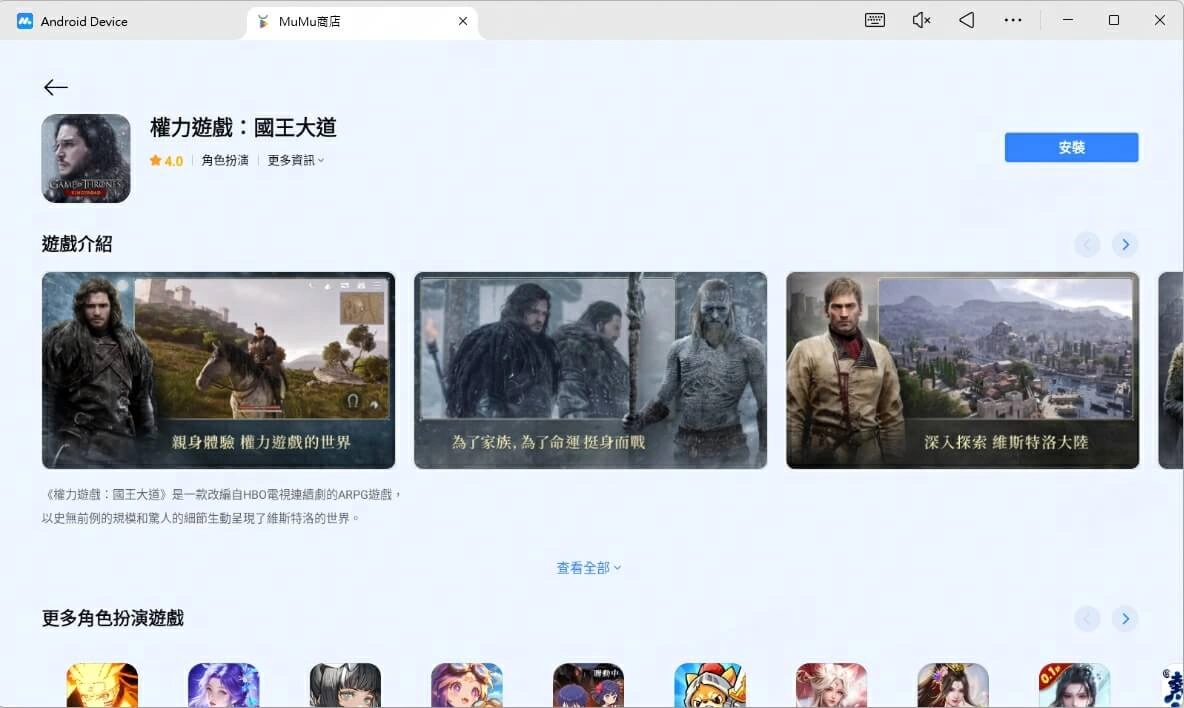Viewport: 1184px width, 708px height.
Task: Click the 更多角色扮演遊戲 heading
Action: click(113, 618)
